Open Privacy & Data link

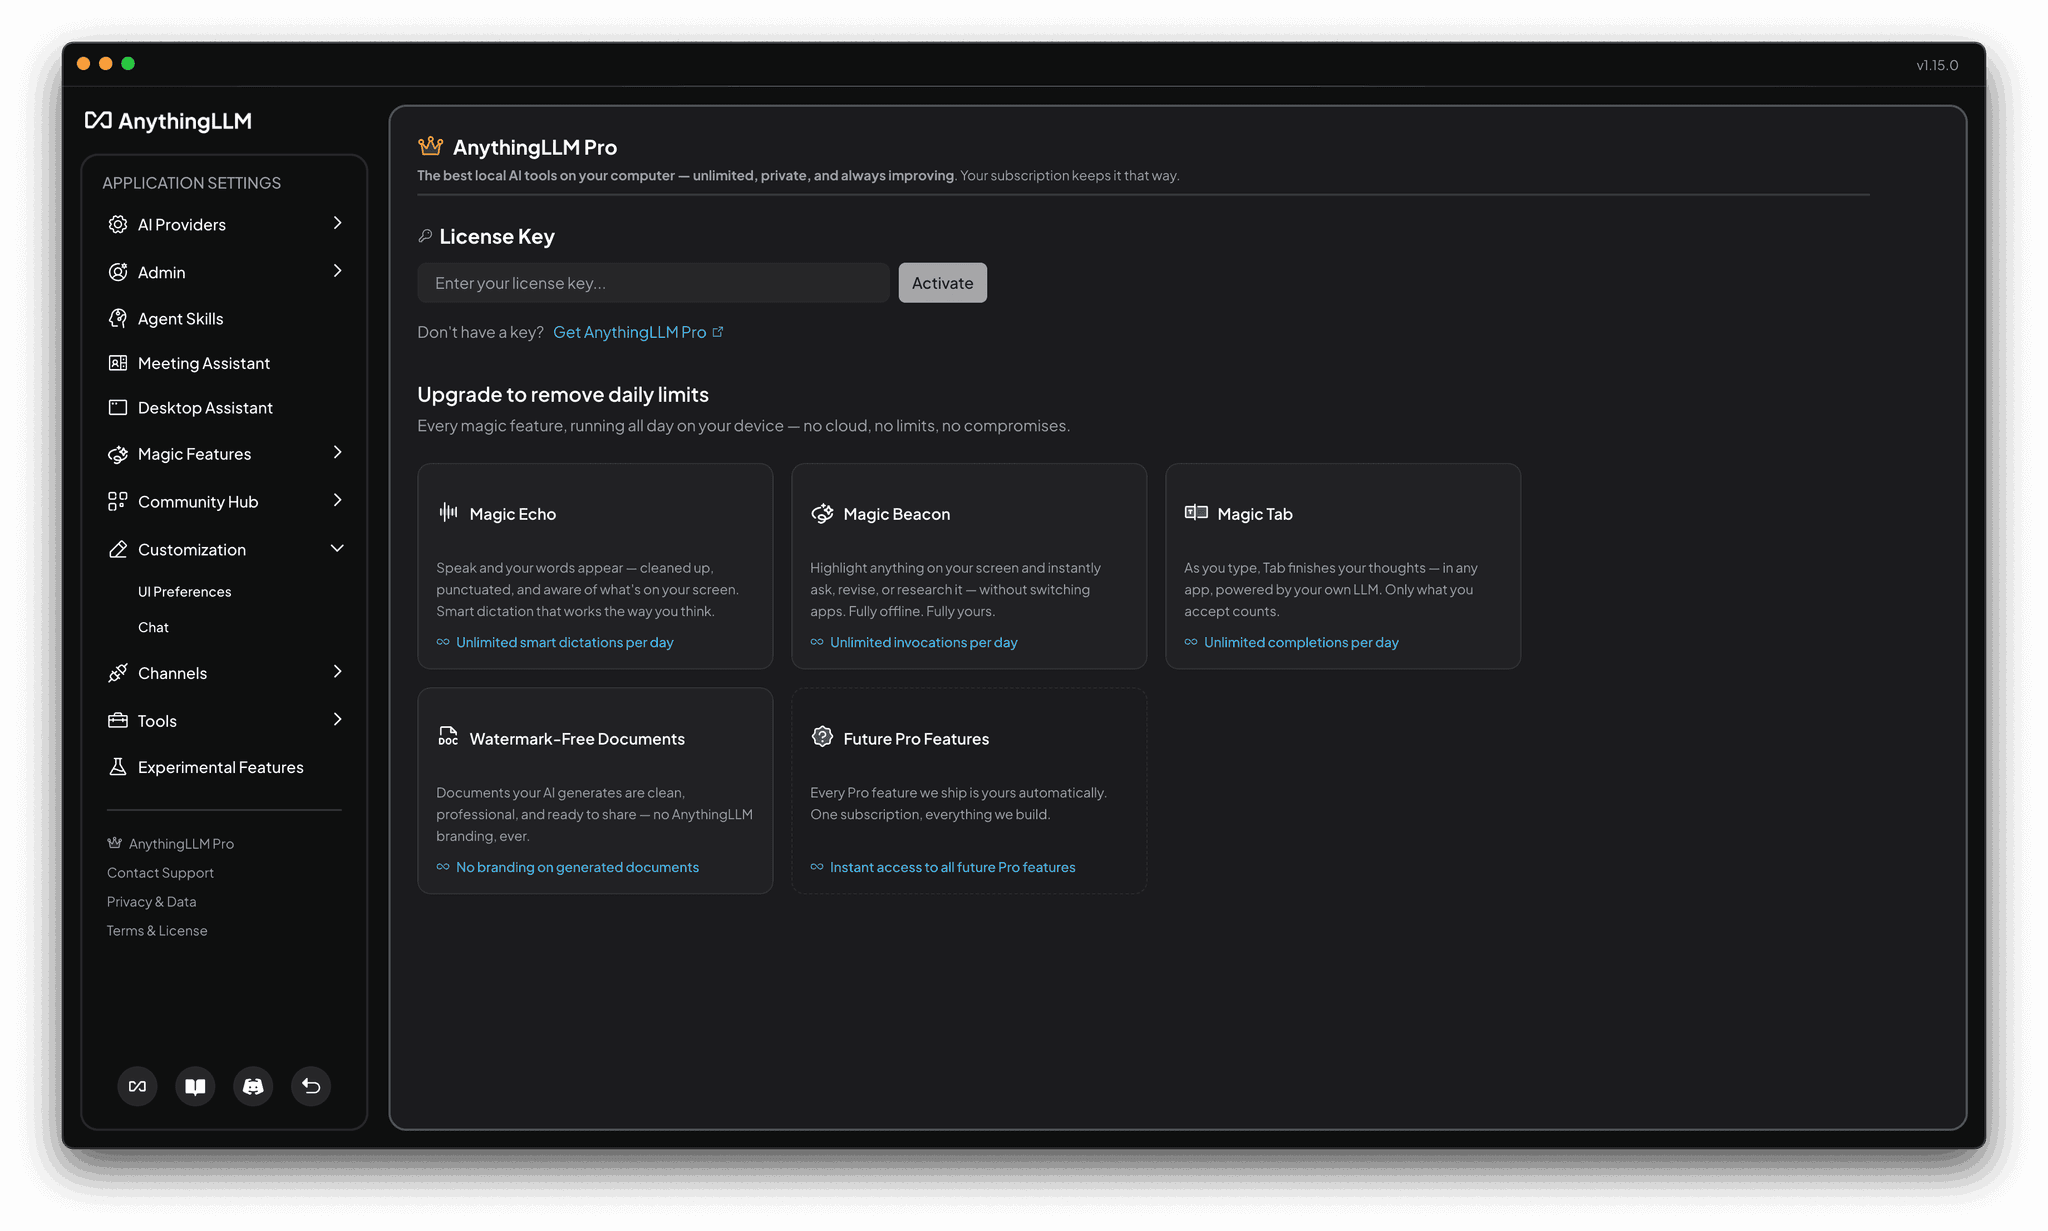pos(151,902)
